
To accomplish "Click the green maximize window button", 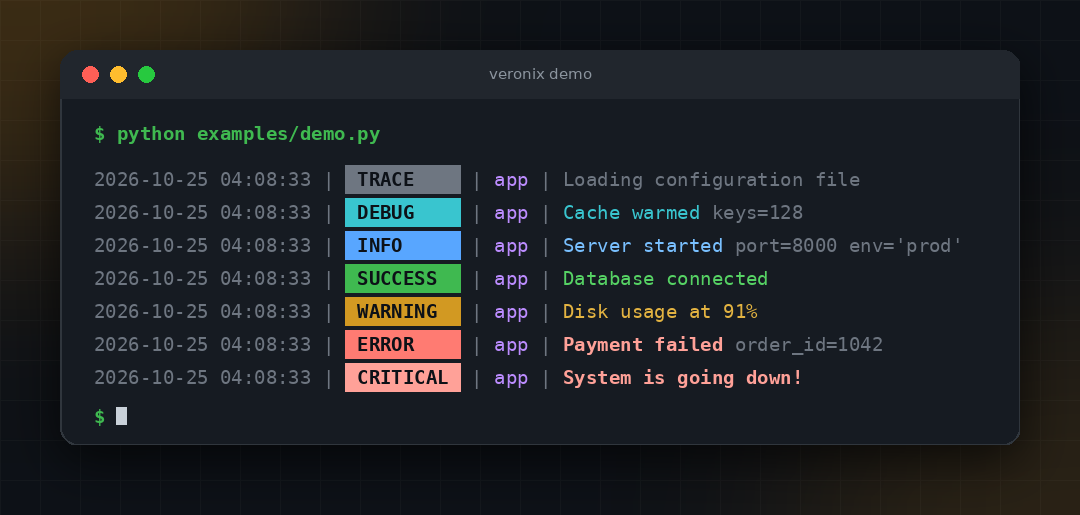I will (146, 74).
